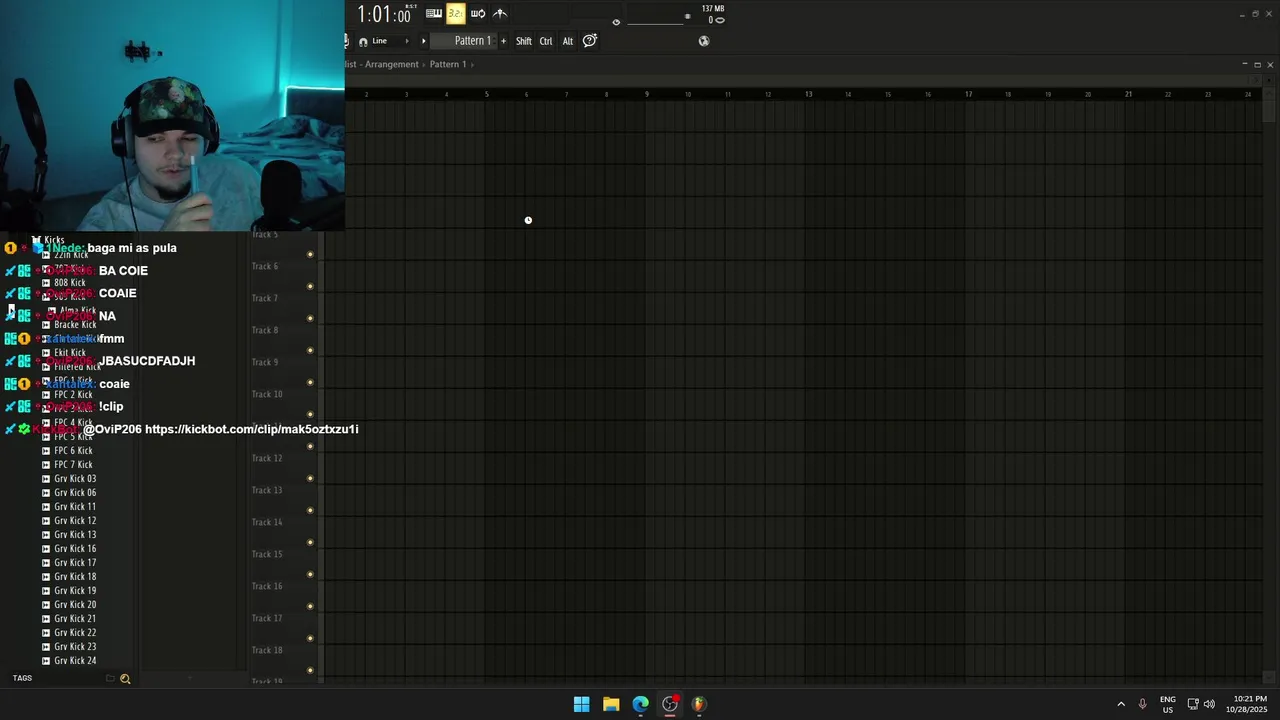Show hidden system tray icons chevron
This screenshot has width=1280, height=720.
coord(1121,704)
